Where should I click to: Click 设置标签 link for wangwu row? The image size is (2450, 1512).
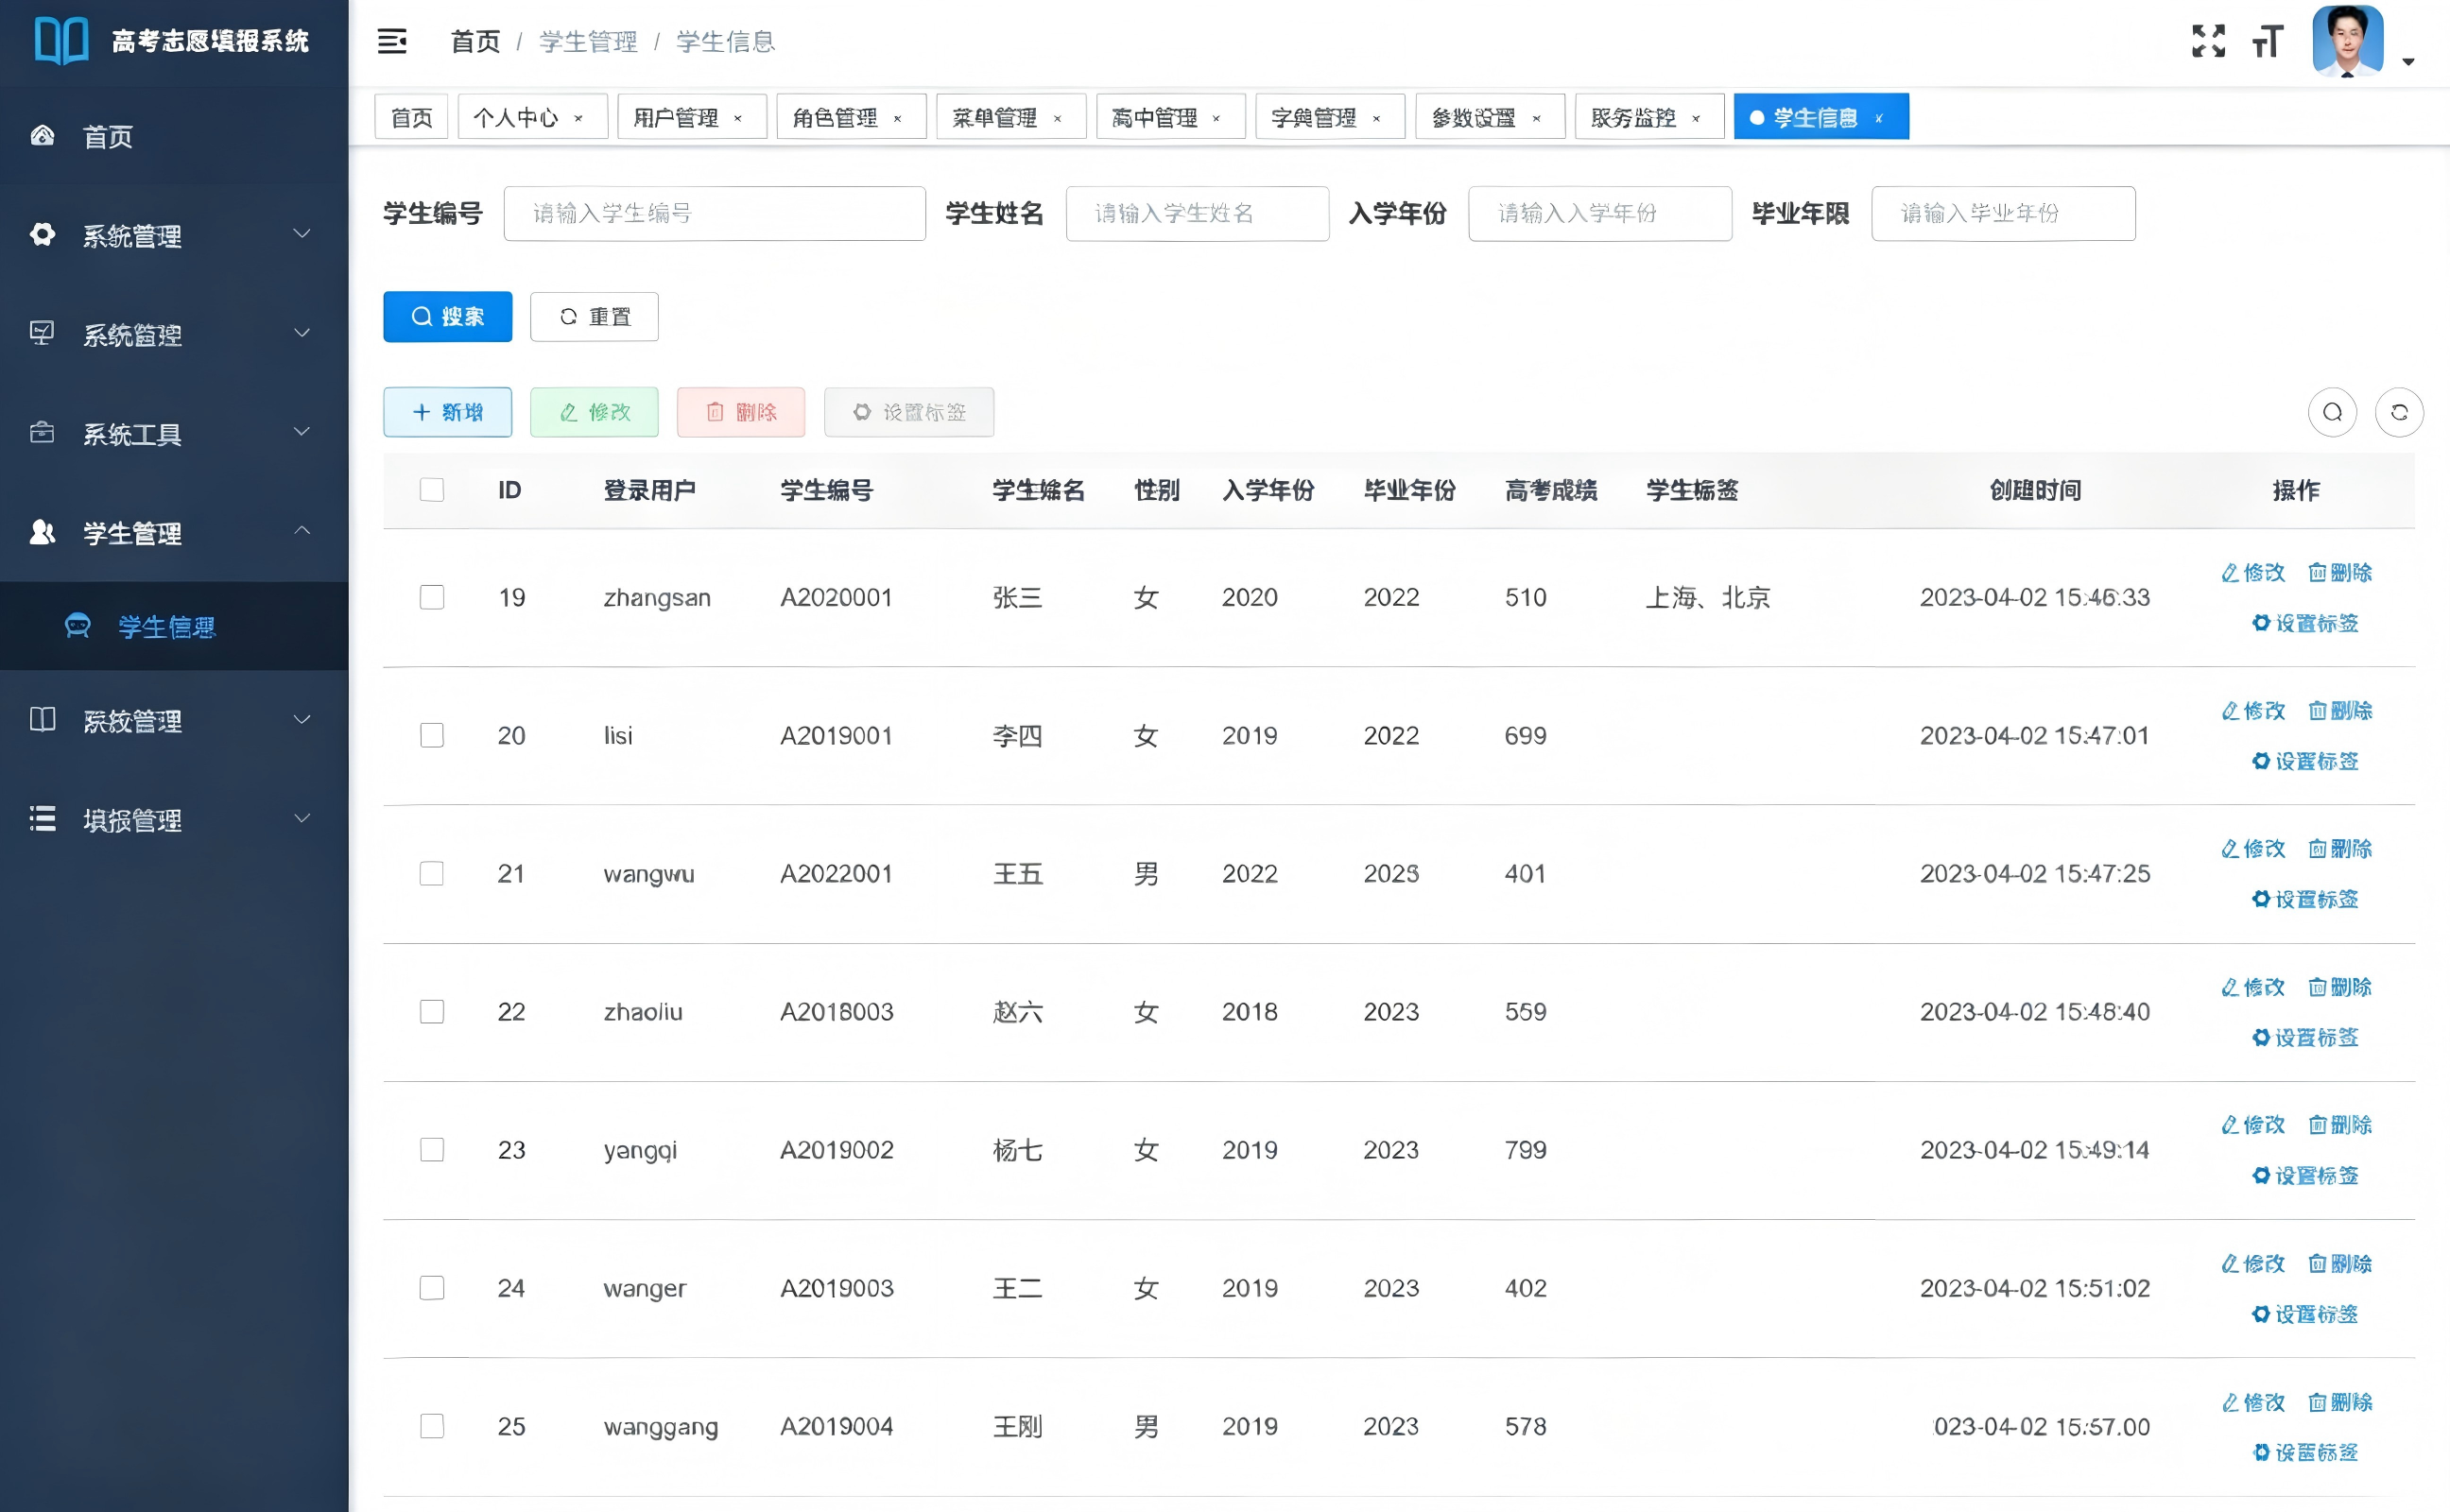[2305, 899]
